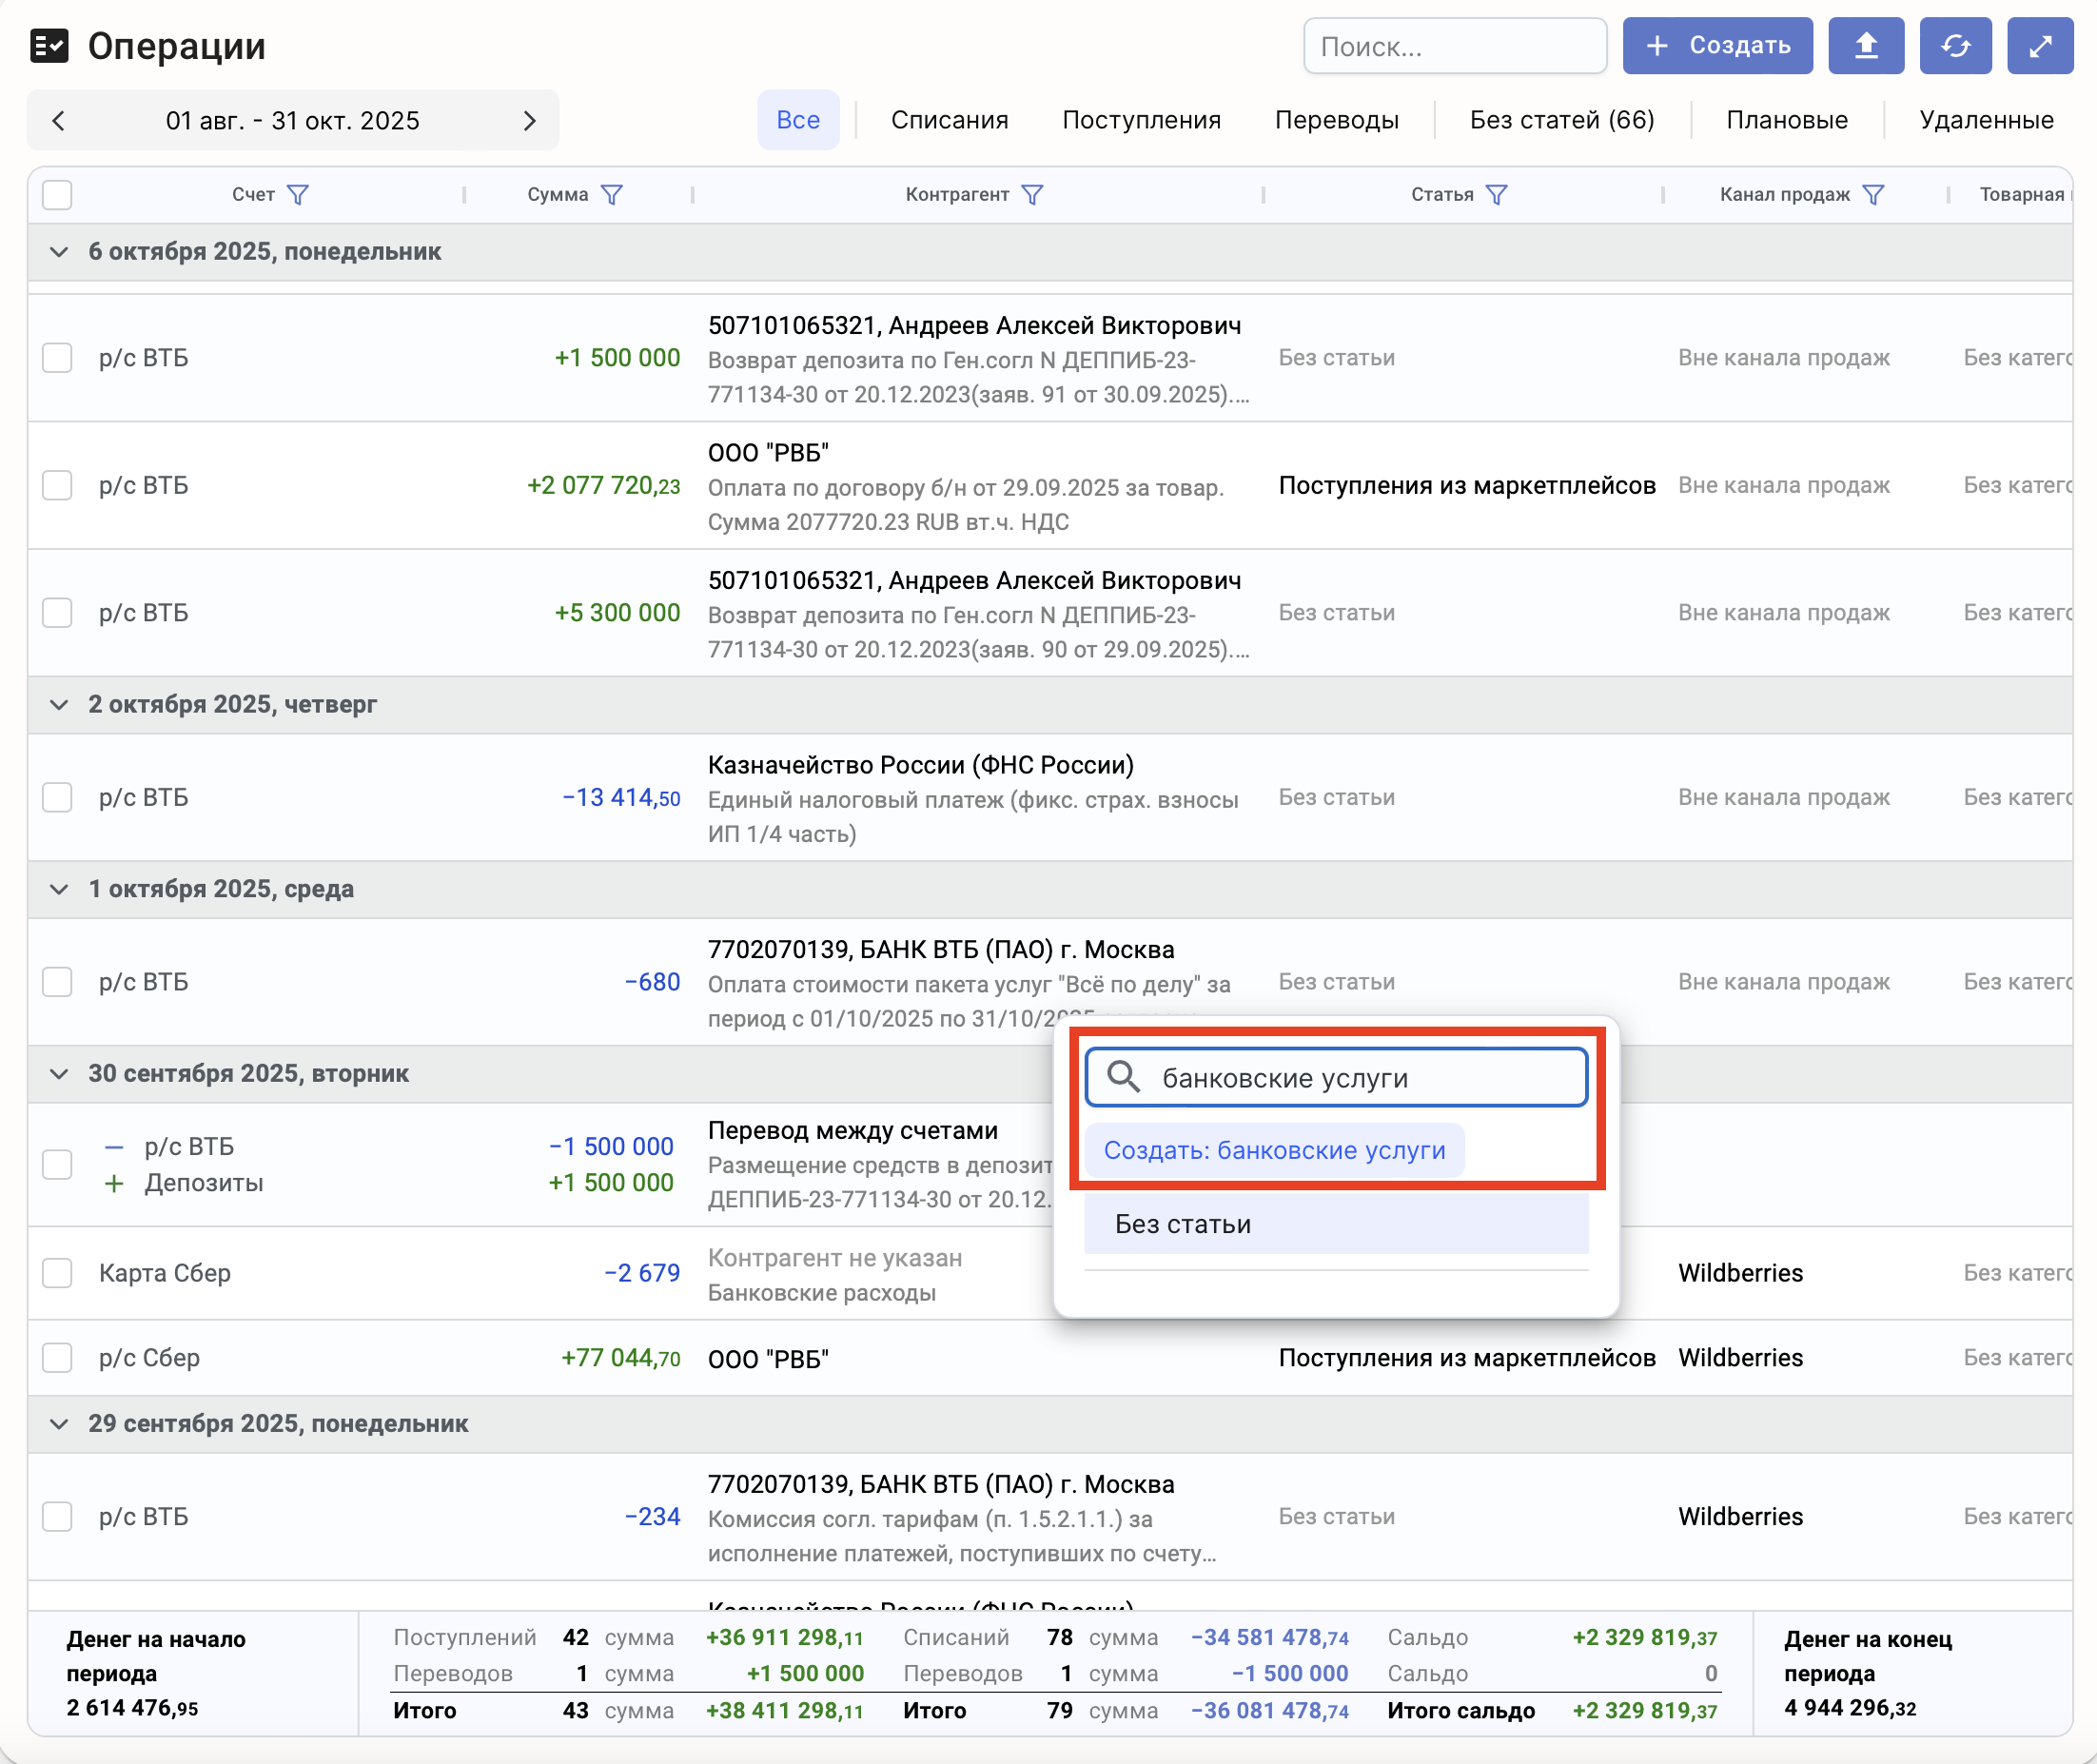
Task: Open the Статья column filter icon
Action: click(x=1496, y=195)
